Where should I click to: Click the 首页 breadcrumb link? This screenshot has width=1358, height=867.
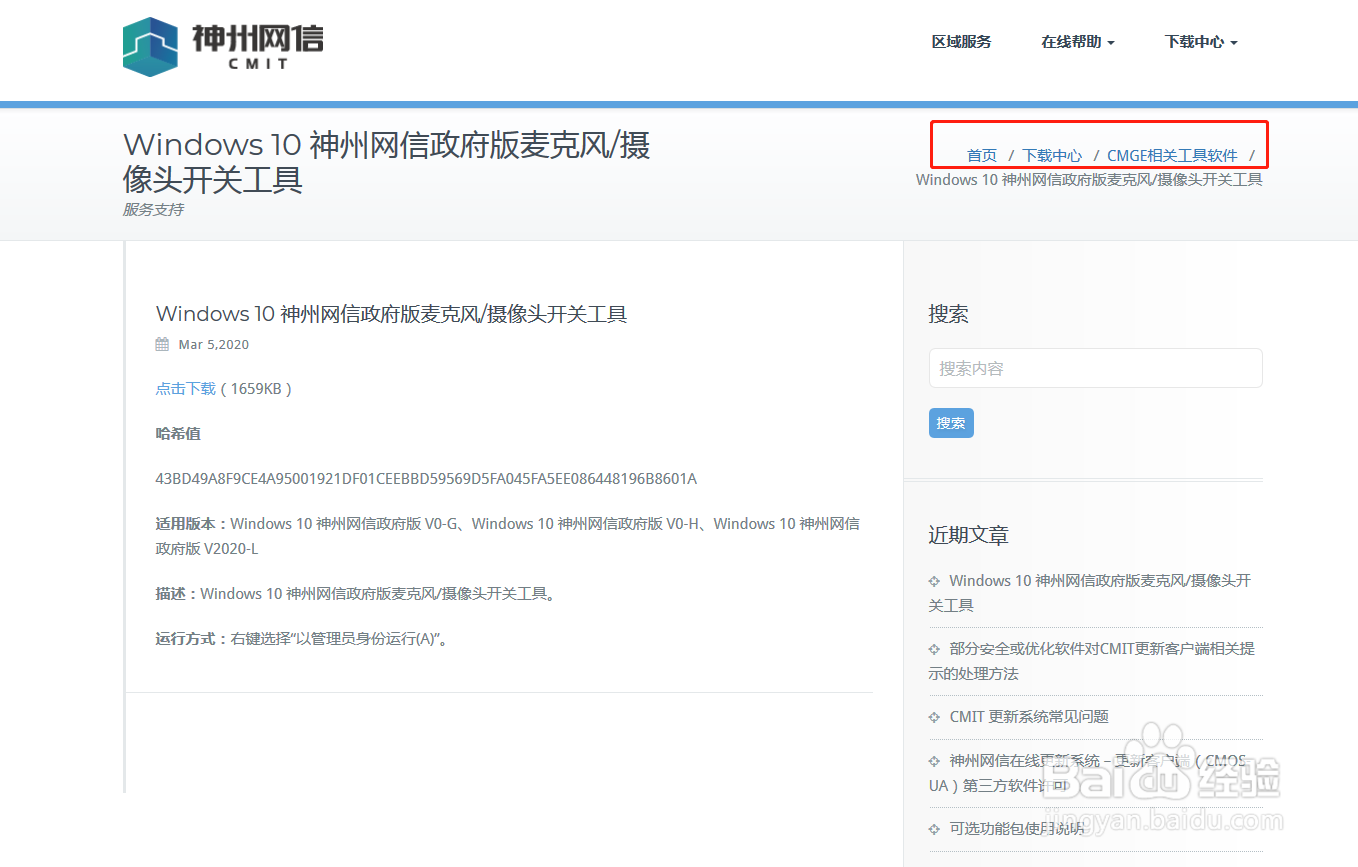(981, 155)
